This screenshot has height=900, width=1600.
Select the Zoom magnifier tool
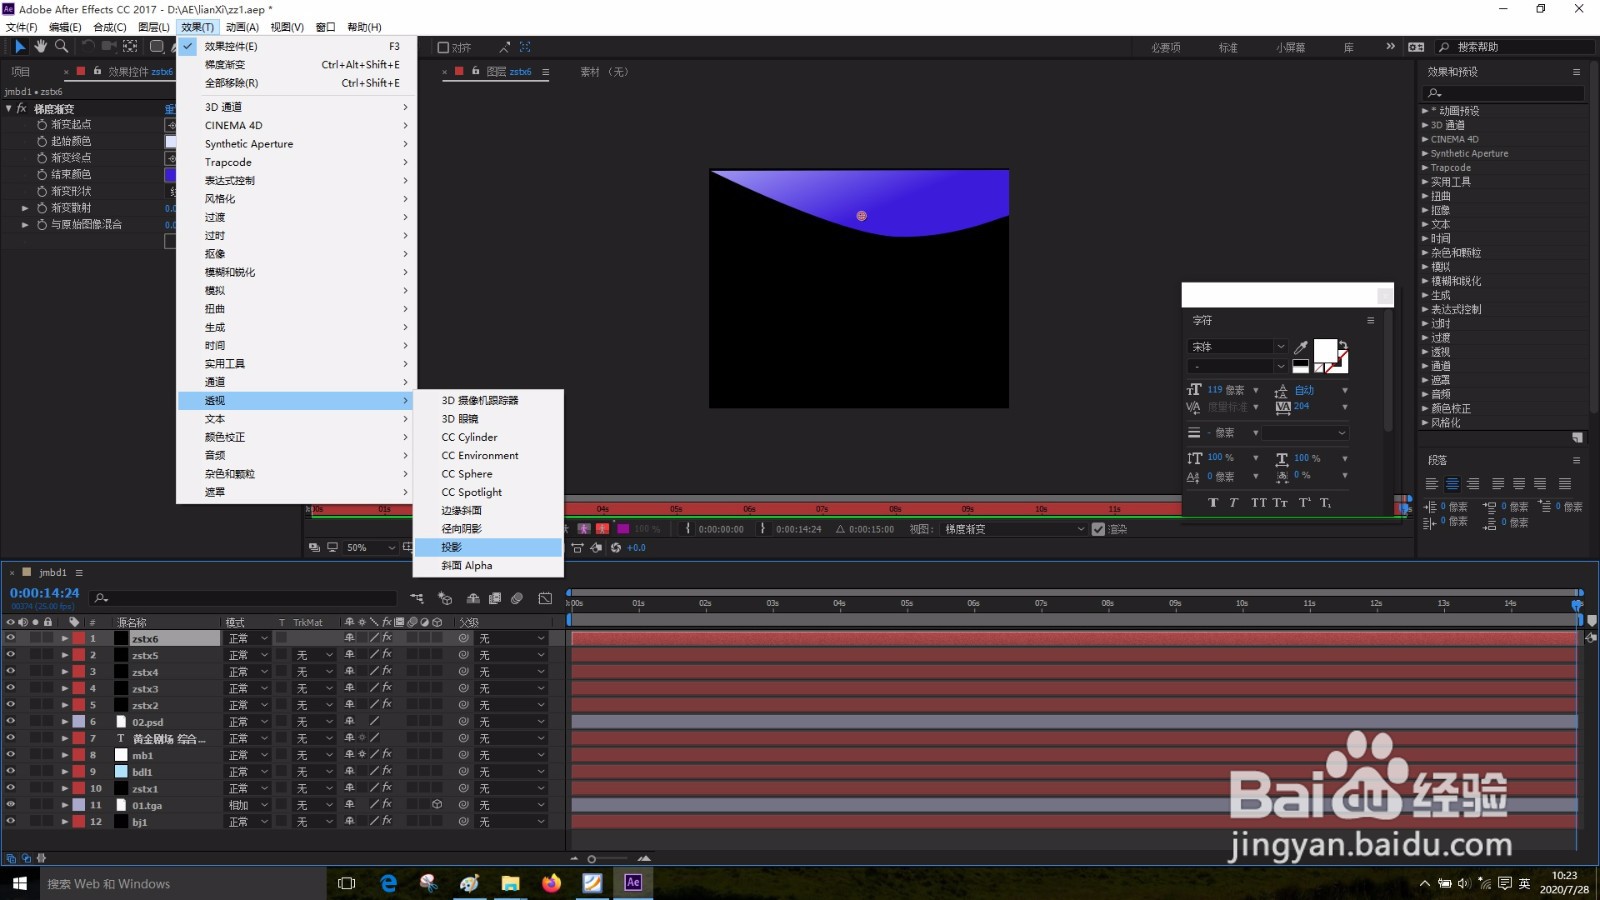(62, 46)
